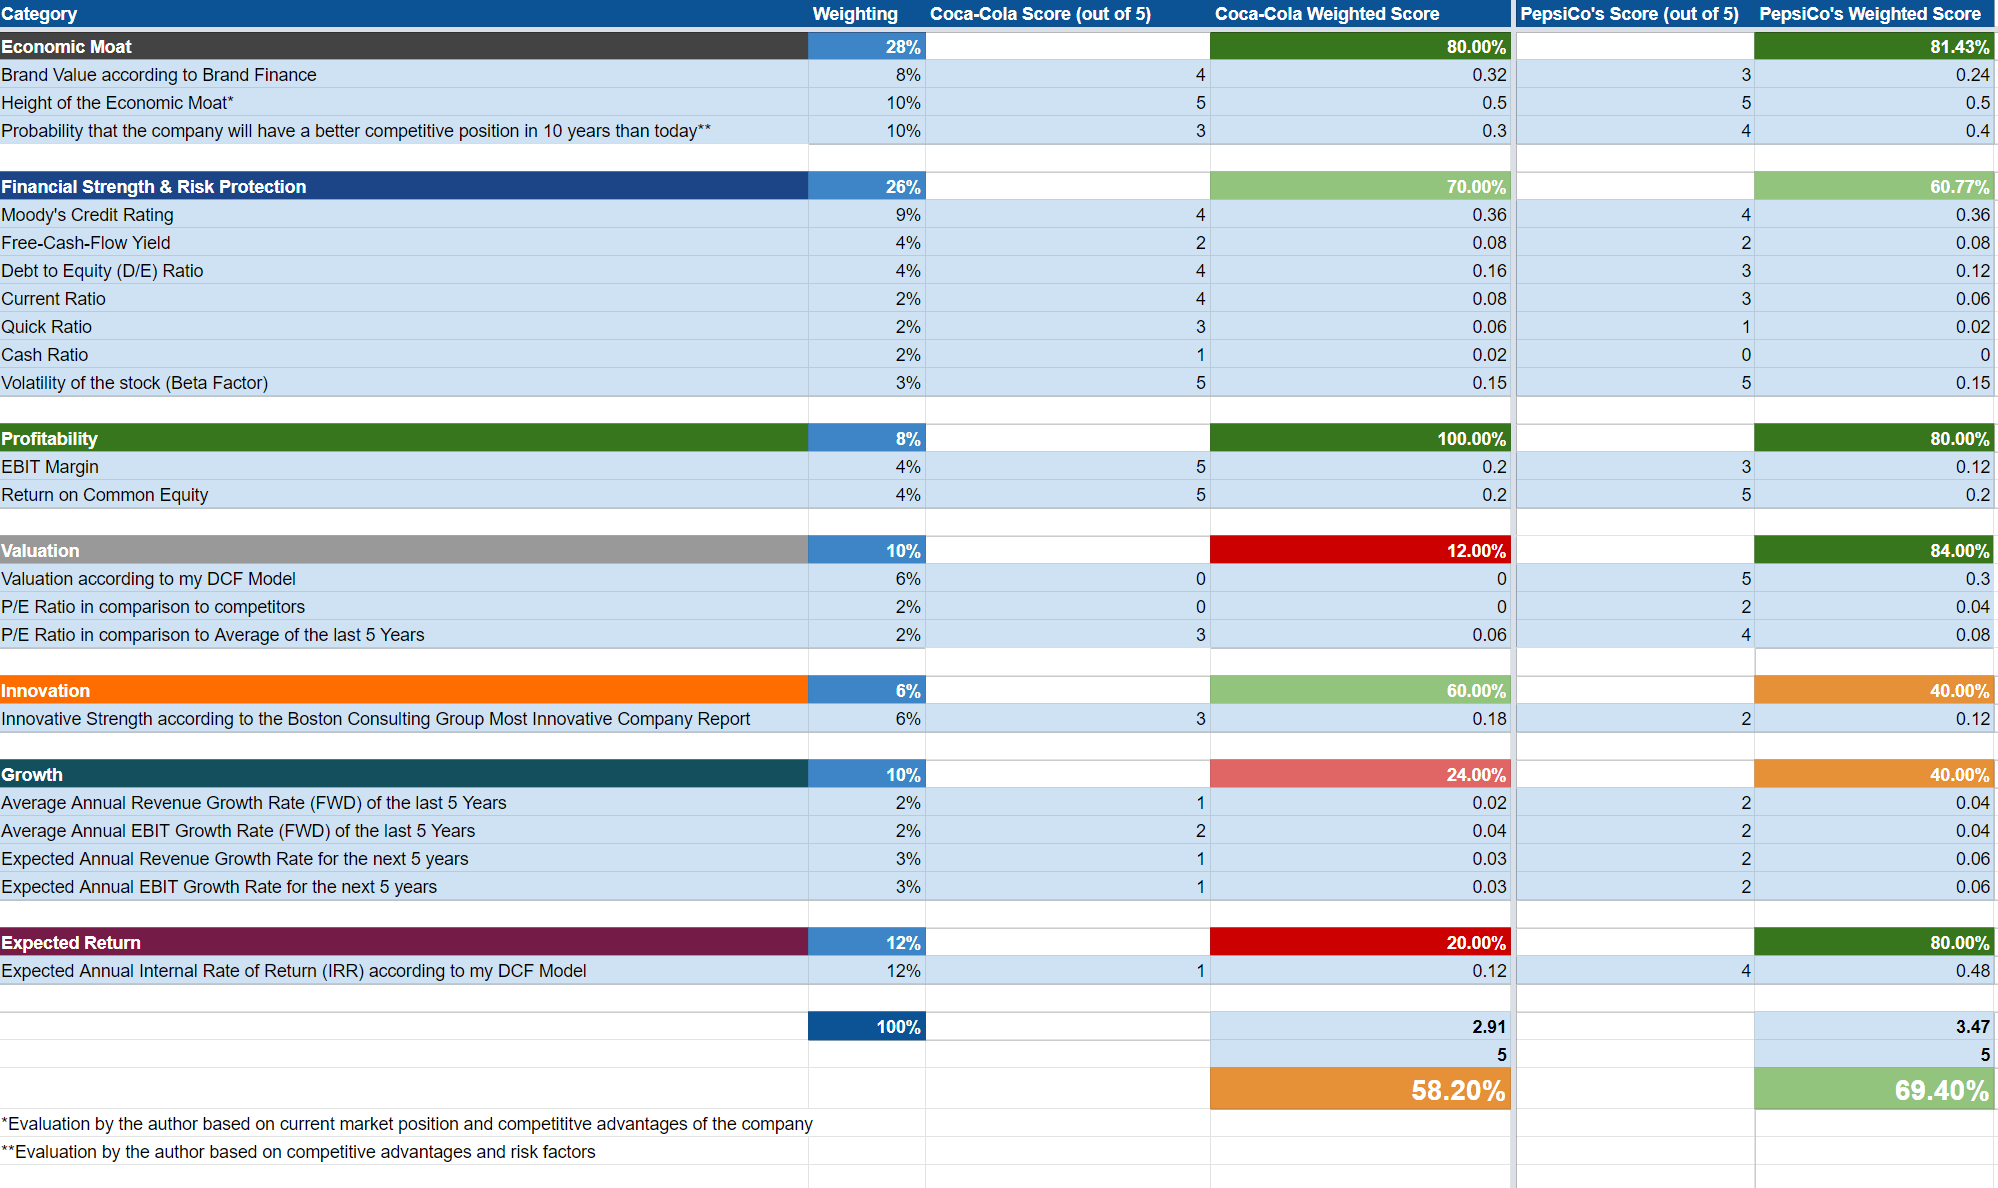Select PepsiCo's 84.00% Valuation score
This screenshot has width=1998, height=1188.
1875,550
